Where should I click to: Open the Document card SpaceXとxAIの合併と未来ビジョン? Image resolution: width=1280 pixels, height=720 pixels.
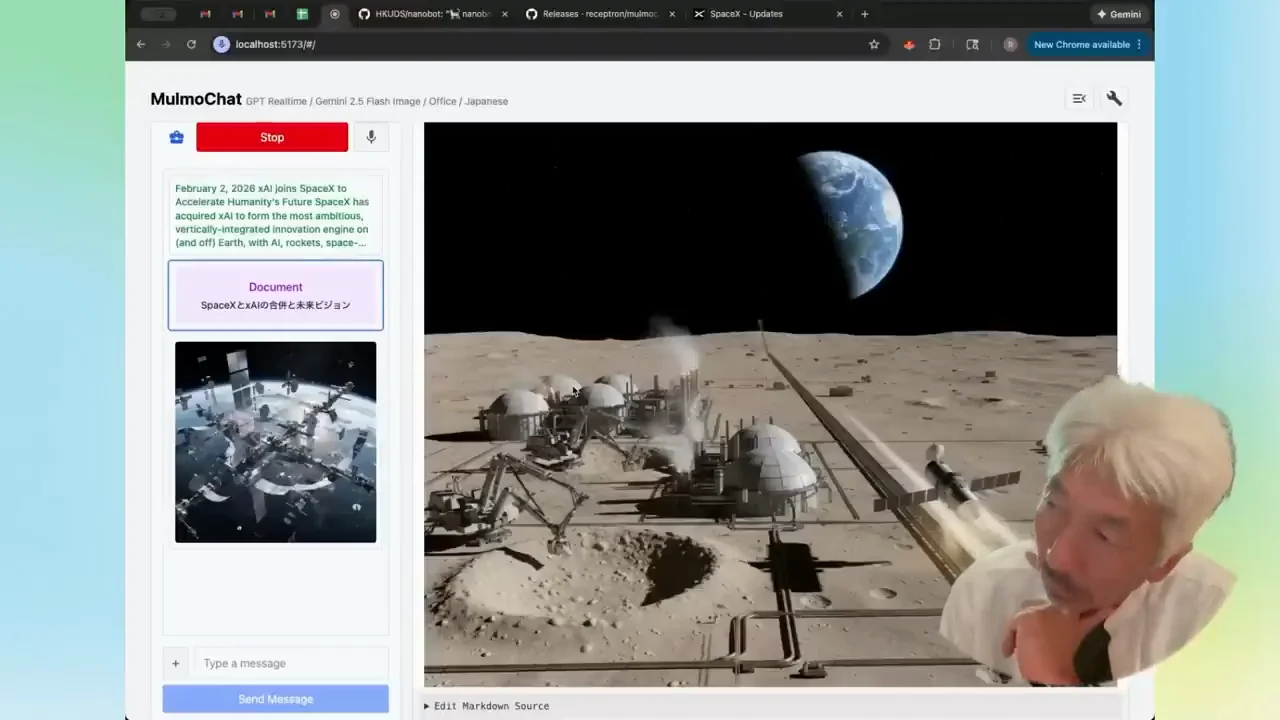coord(276,295)
